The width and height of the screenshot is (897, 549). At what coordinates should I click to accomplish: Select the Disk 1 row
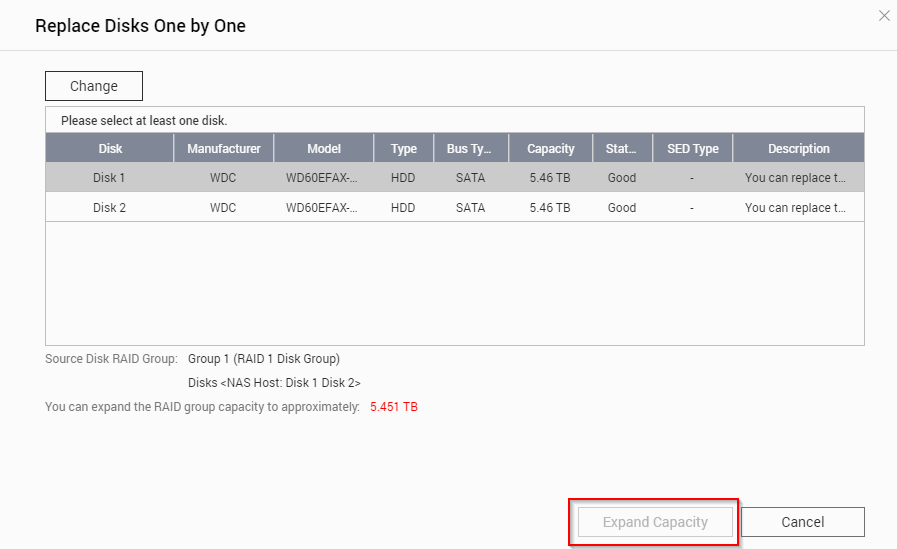coord(109,177)
